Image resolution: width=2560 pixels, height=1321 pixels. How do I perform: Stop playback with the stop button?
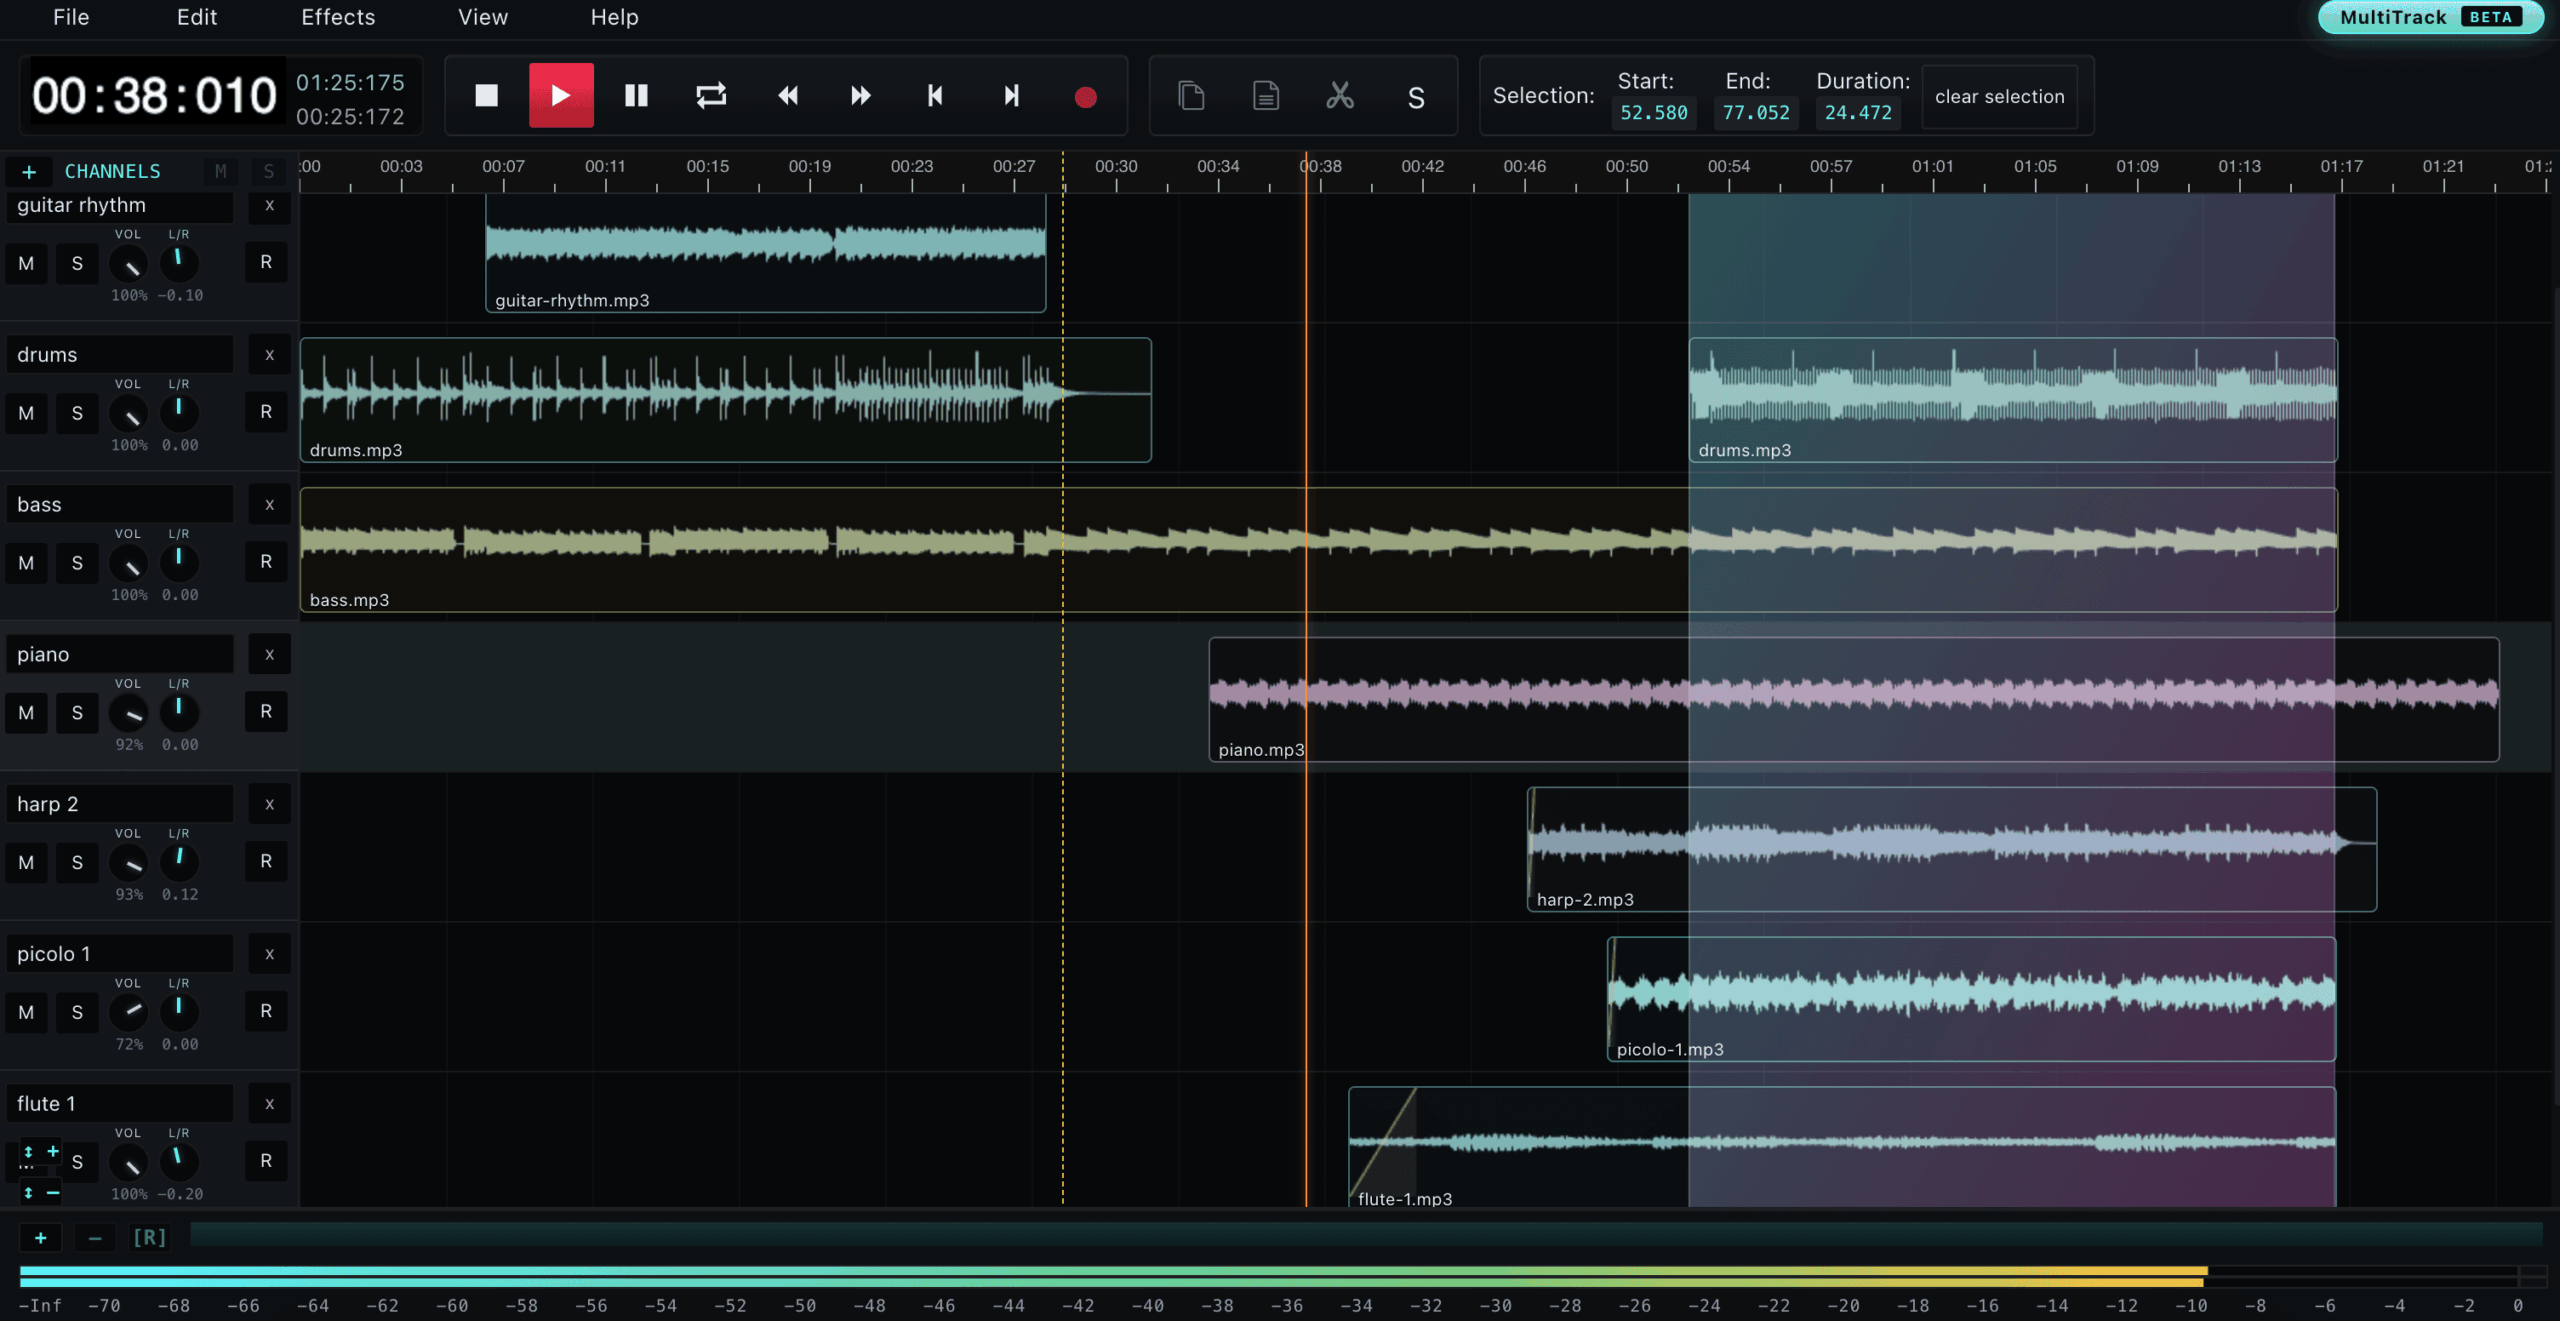click(486, 96)
